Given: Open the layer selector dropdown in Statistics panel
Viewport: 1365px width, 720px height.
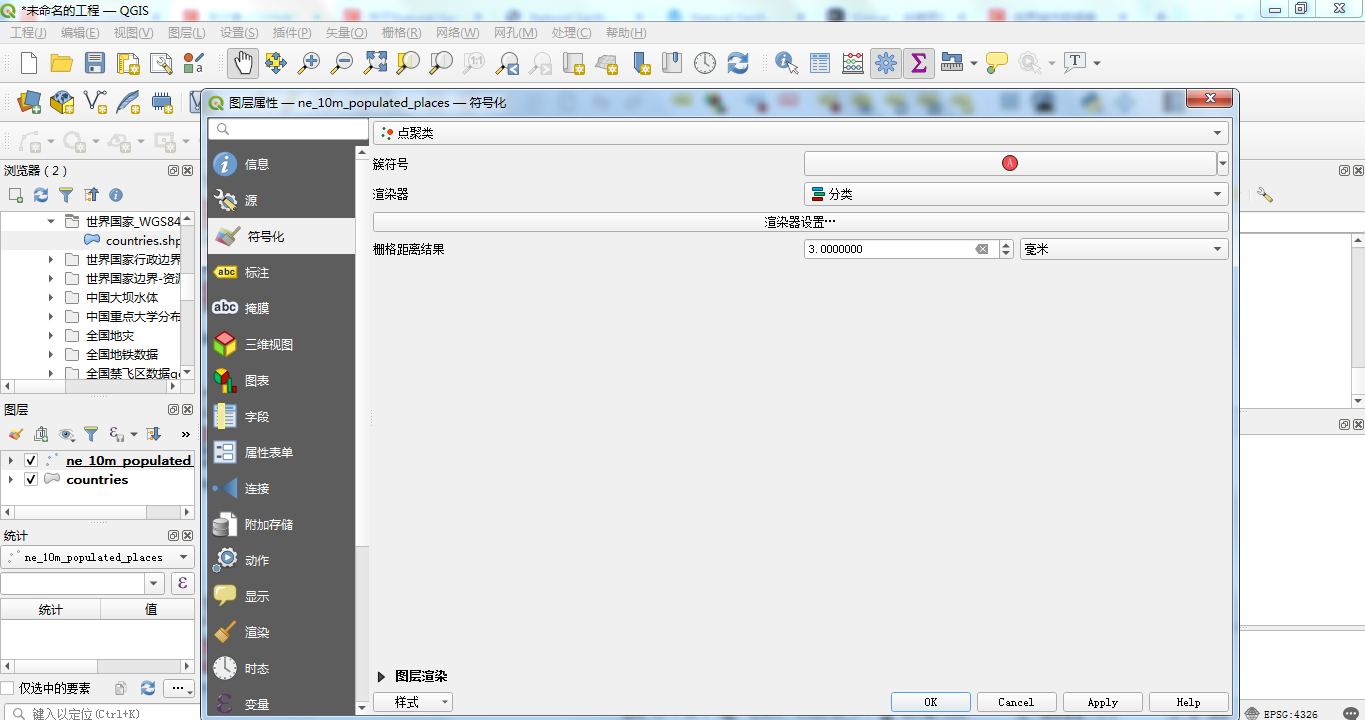Looking at the screenshot, I should [98, 557].
